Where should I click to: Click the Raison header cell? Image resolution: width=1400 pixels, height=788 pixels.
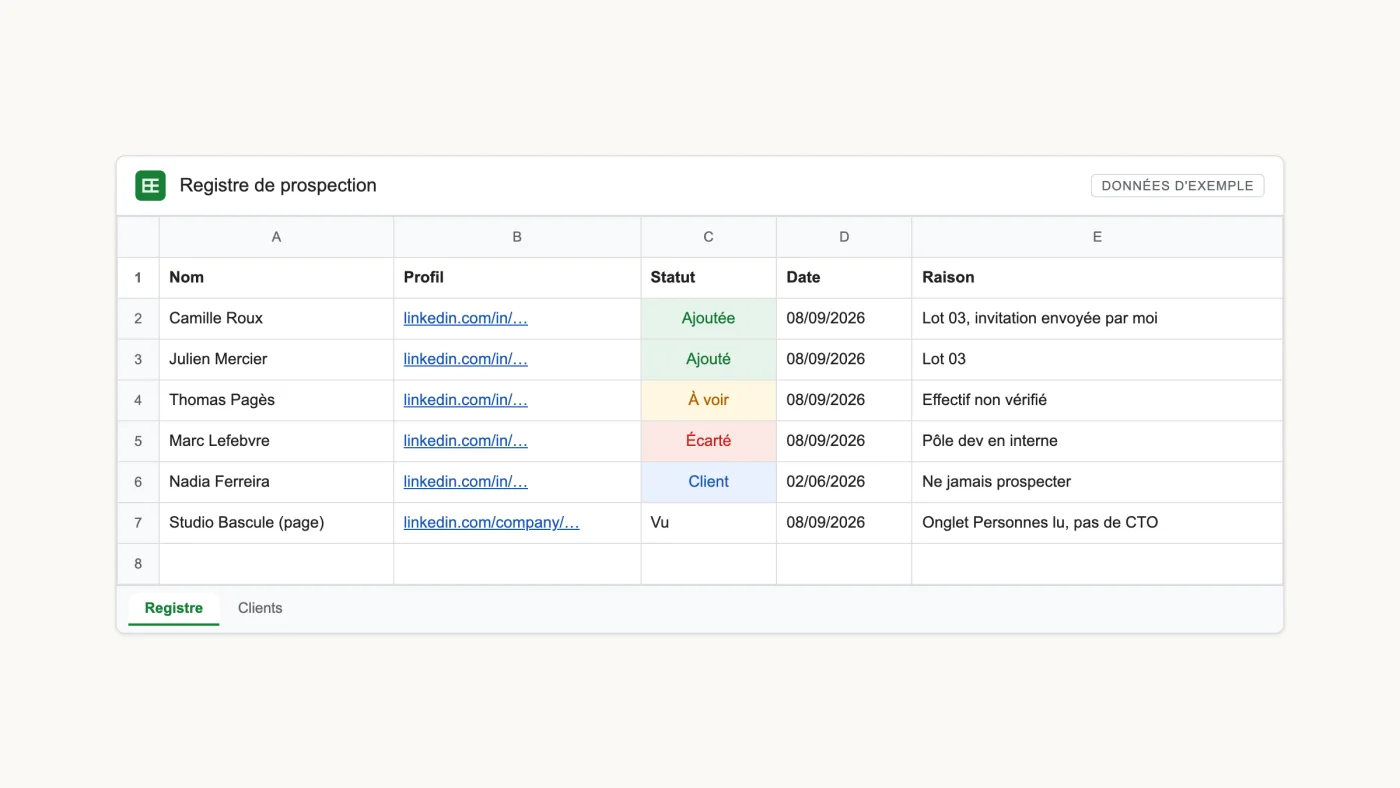[1097, 278]
